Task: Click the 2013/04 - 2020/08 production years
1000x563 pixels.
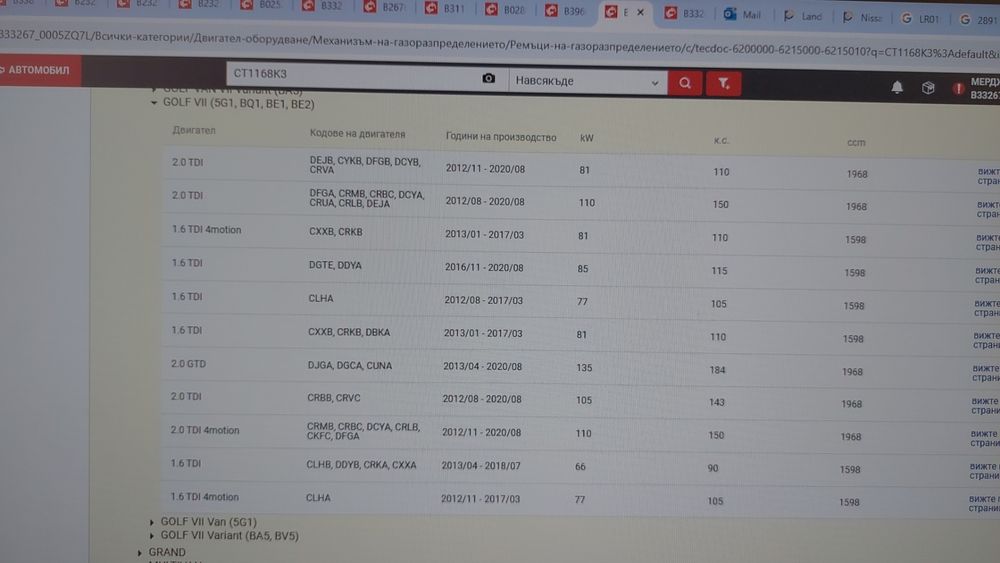Action: pyautogui.click(x=482, y=367)
